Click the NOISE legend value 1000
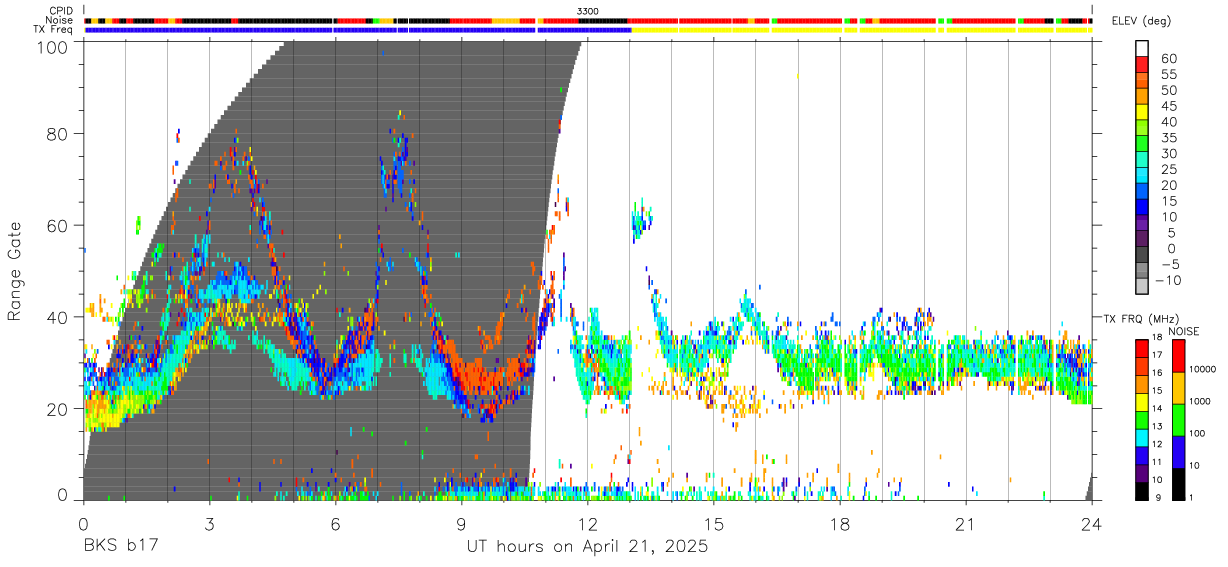This screenshot has width=1228, height=567. pyautogui.click(x=1200, y=402)
